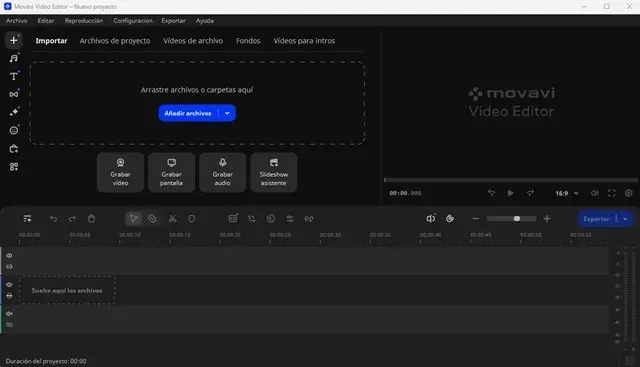This screenshot has width=640, height=367.
Task: Zoom out timeline with minus button
Action: (476, 219)
